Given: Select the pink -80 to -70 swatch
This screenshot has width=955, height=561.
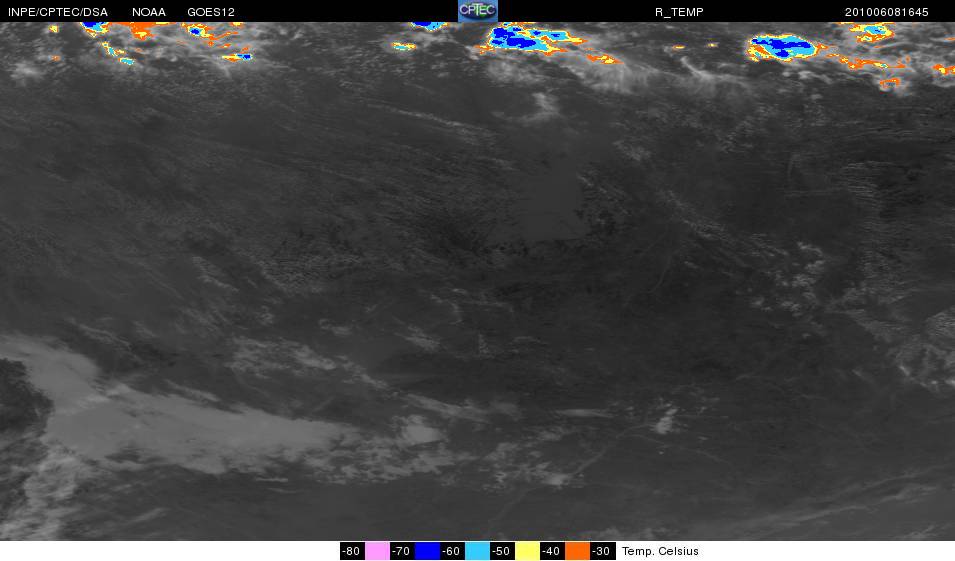Looking at the screenshot, I should 377,551.
